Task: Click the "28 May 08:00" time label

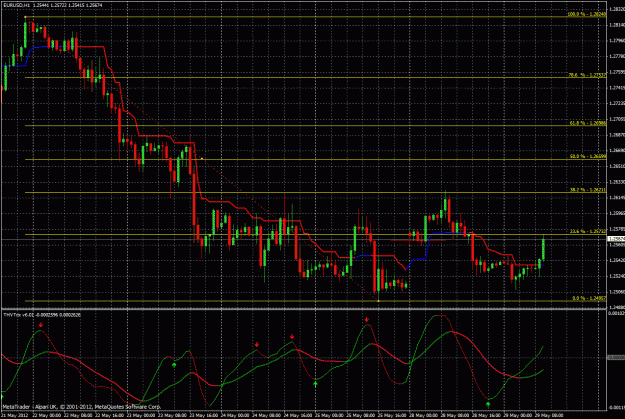Action: [455, 415]
